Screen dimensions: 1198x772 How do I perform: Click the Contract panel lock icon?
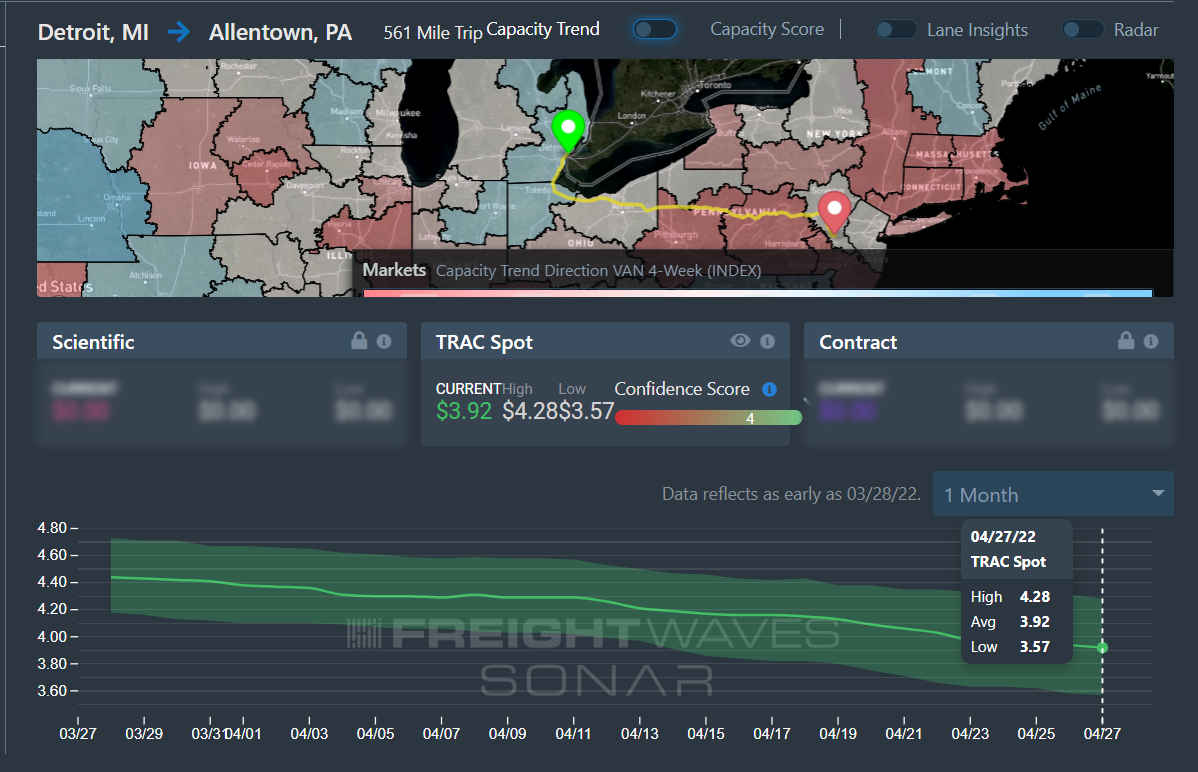1126,341
